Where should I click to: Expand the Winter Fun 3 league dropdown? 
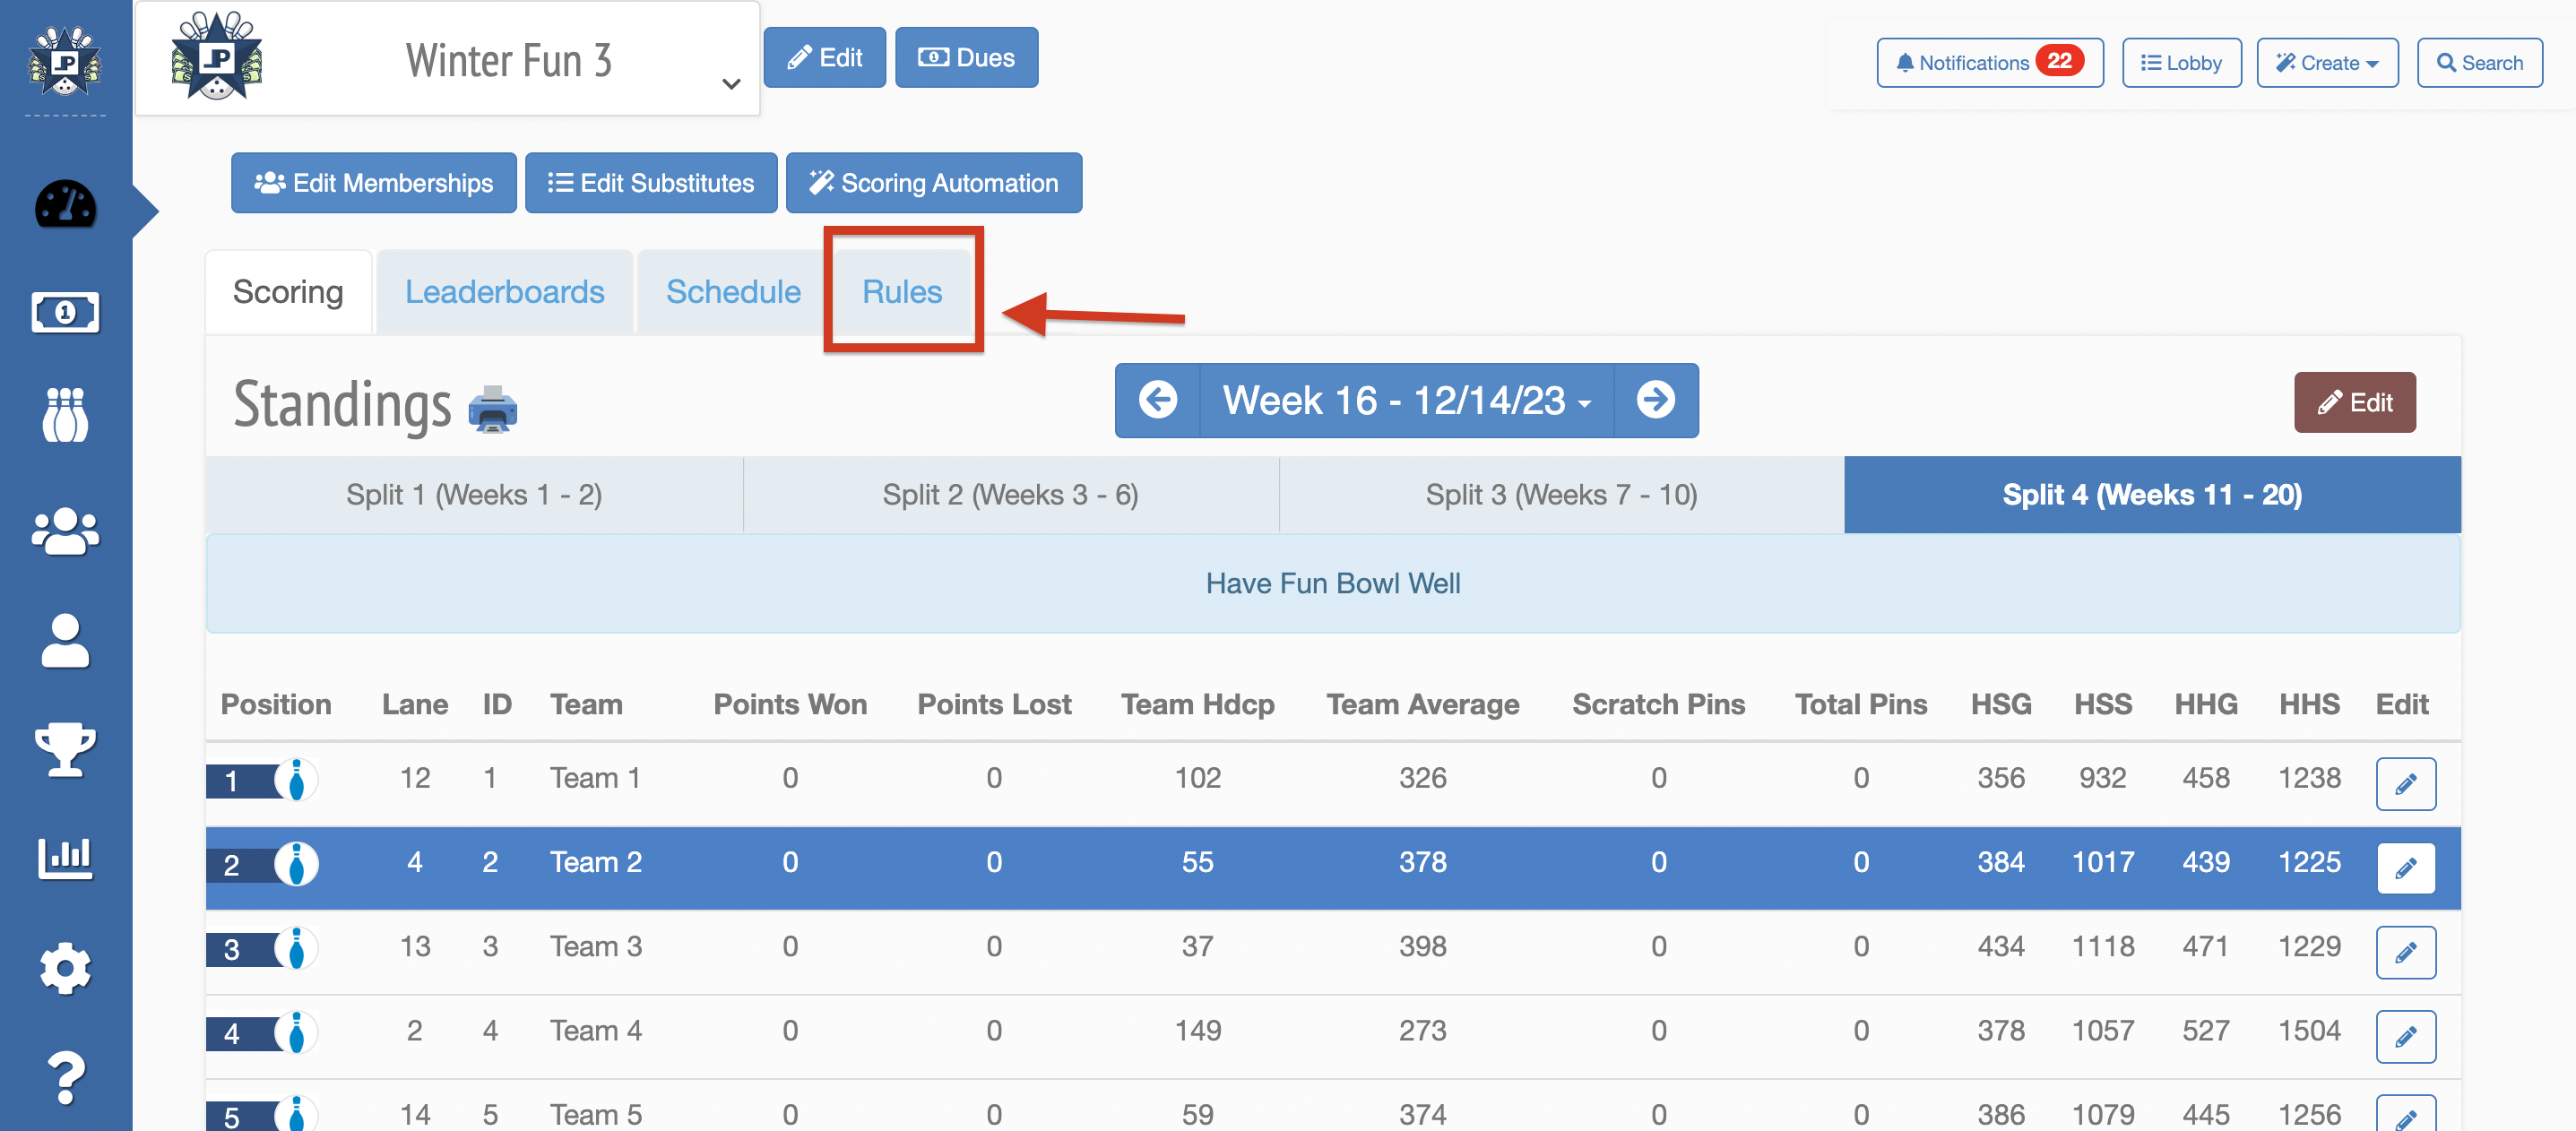point(731,84)
